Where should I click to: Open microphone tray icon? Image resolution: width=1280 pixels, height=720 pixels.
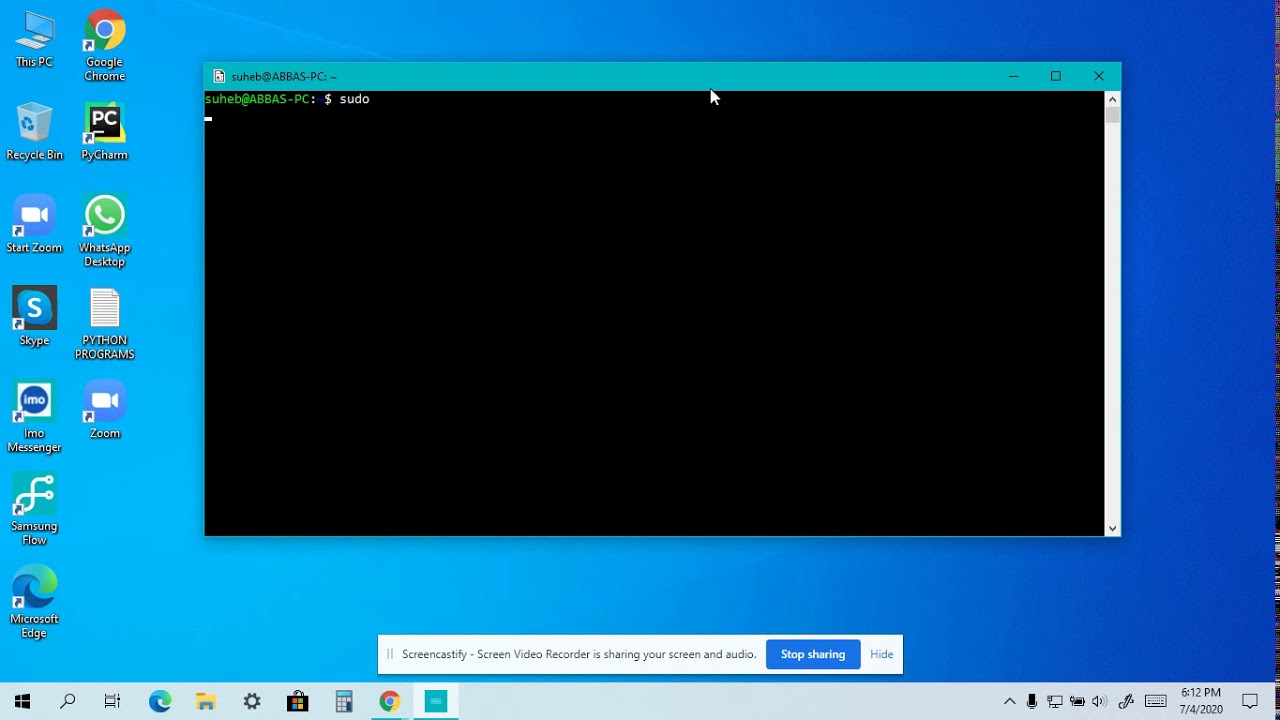pyautogui.click(x=1032, y=702)
